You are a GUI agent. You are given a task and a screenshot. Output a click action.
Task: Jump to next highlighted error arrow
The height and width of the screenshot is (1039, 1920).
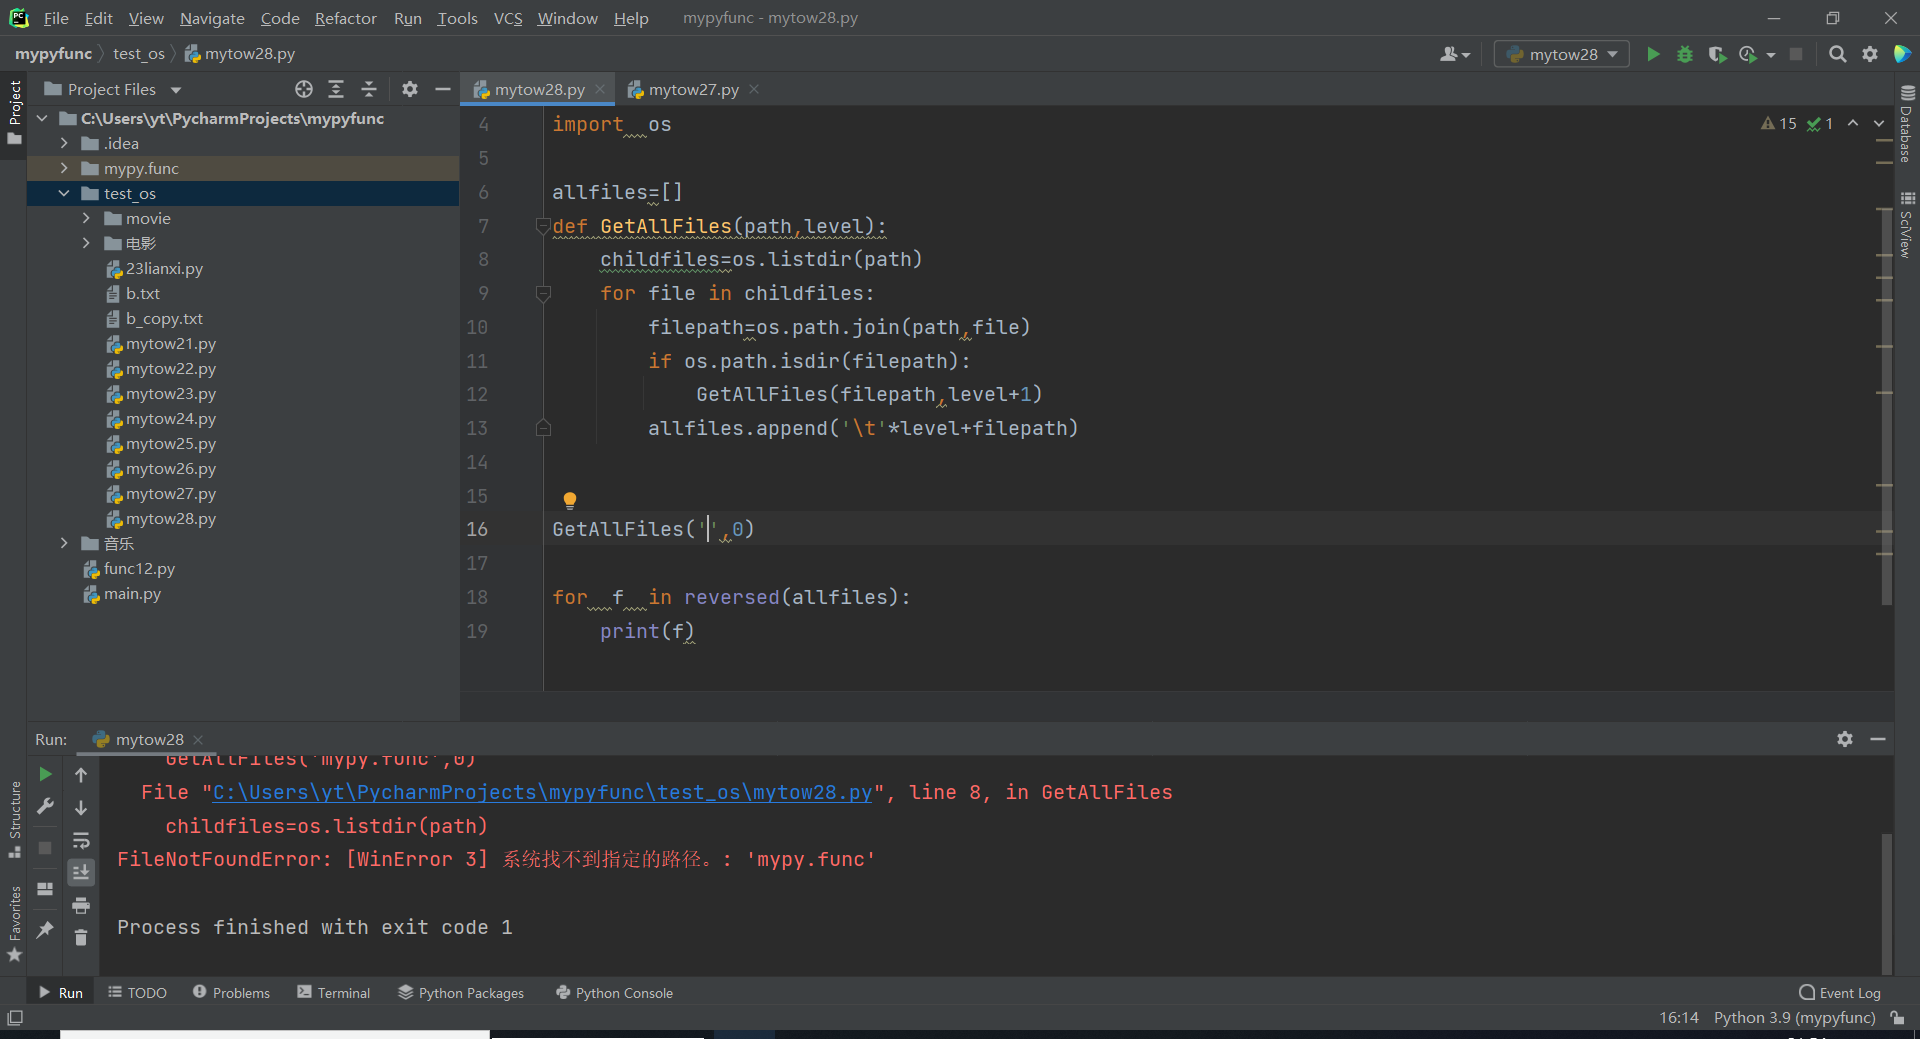[x=1879, y=123]
